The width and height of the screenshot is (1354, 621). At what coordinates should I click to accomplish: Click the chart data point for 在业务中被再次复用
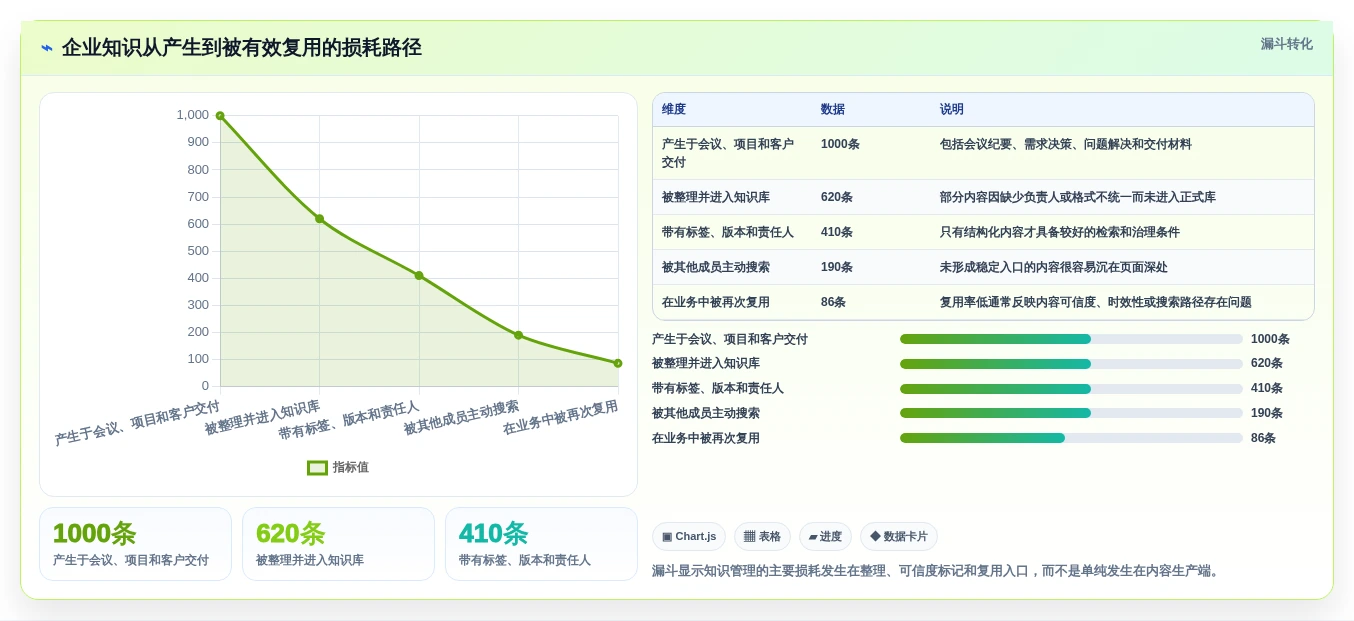pos(618,363)
